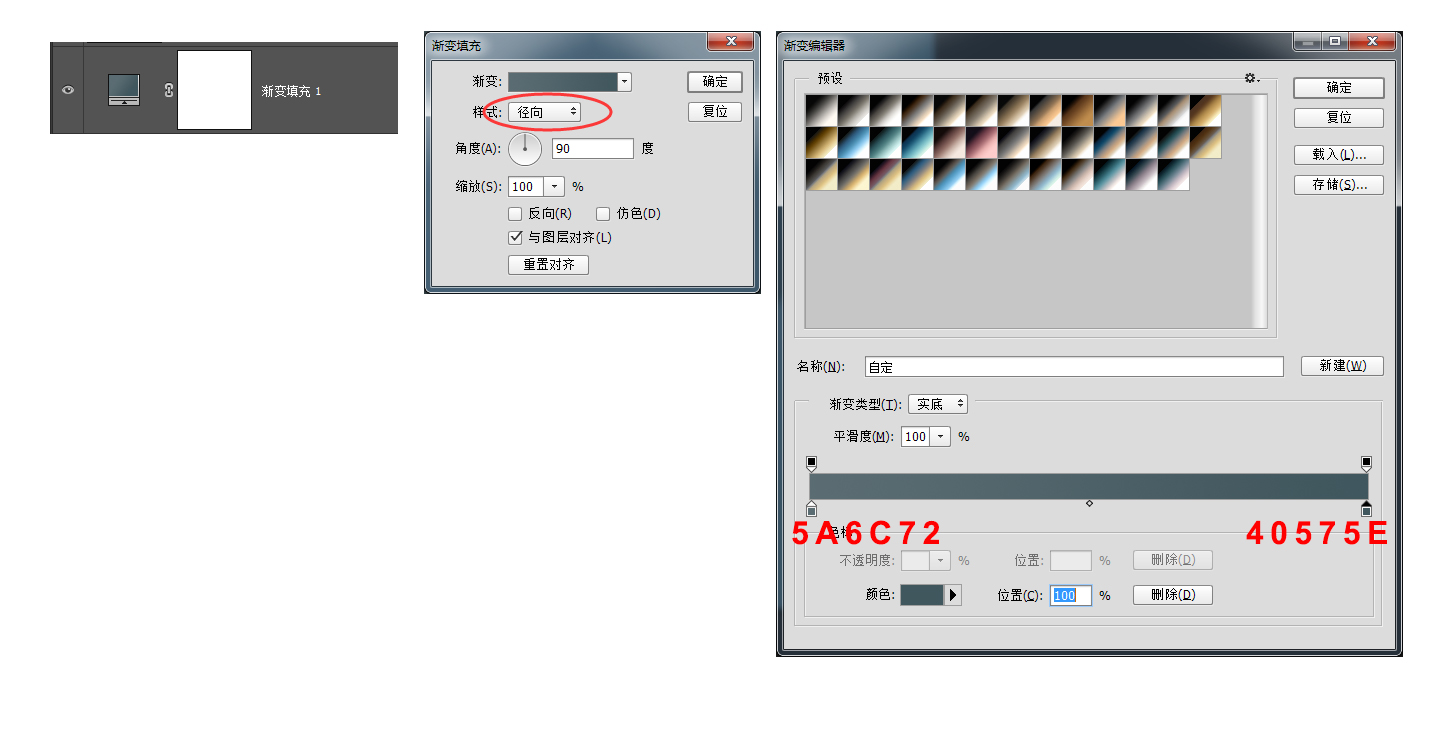The height and width of the screenshot is (746, 1432).
Task: Select the gradient fill layer thumbnail
Action: pos(125,90)
